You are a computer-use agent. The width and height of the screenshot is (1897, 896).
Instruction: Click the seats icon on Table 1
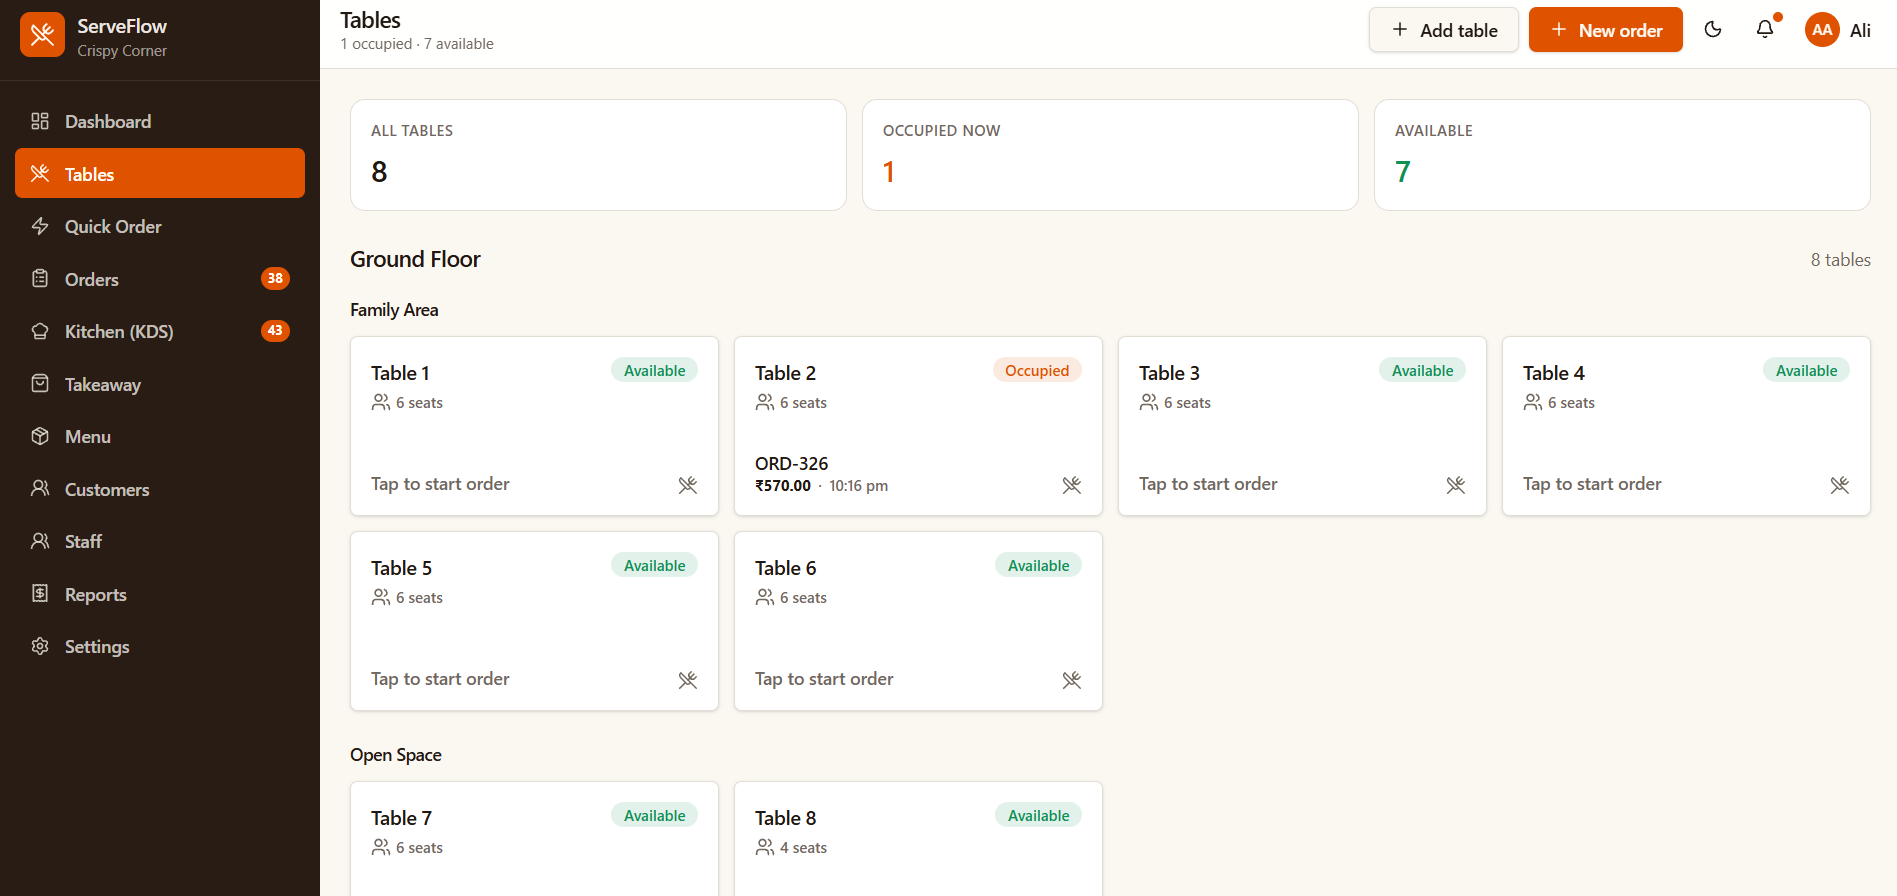[381, 402]
